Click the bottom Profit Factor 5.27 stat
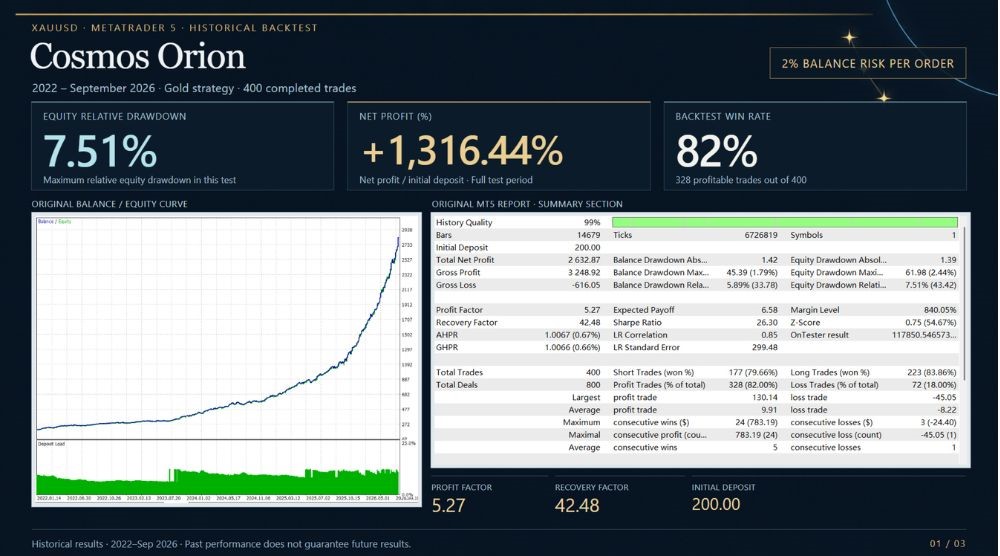The height and width of the screenshot is (556, 1000). (x=448, y=506)
